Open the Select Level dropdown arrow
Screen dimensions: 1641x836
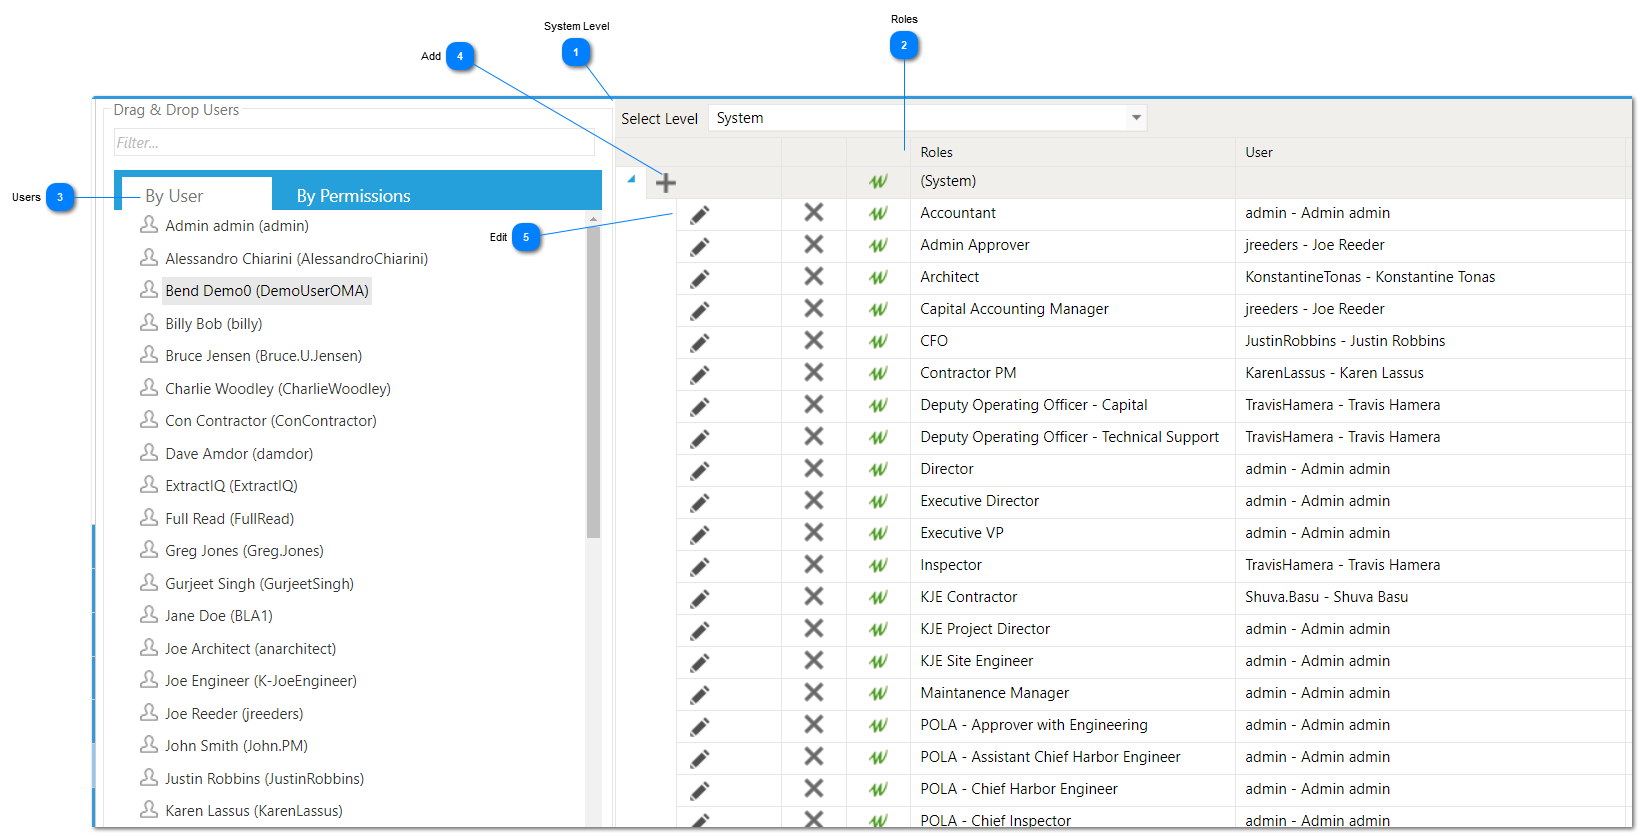[x=1136, y=118]
